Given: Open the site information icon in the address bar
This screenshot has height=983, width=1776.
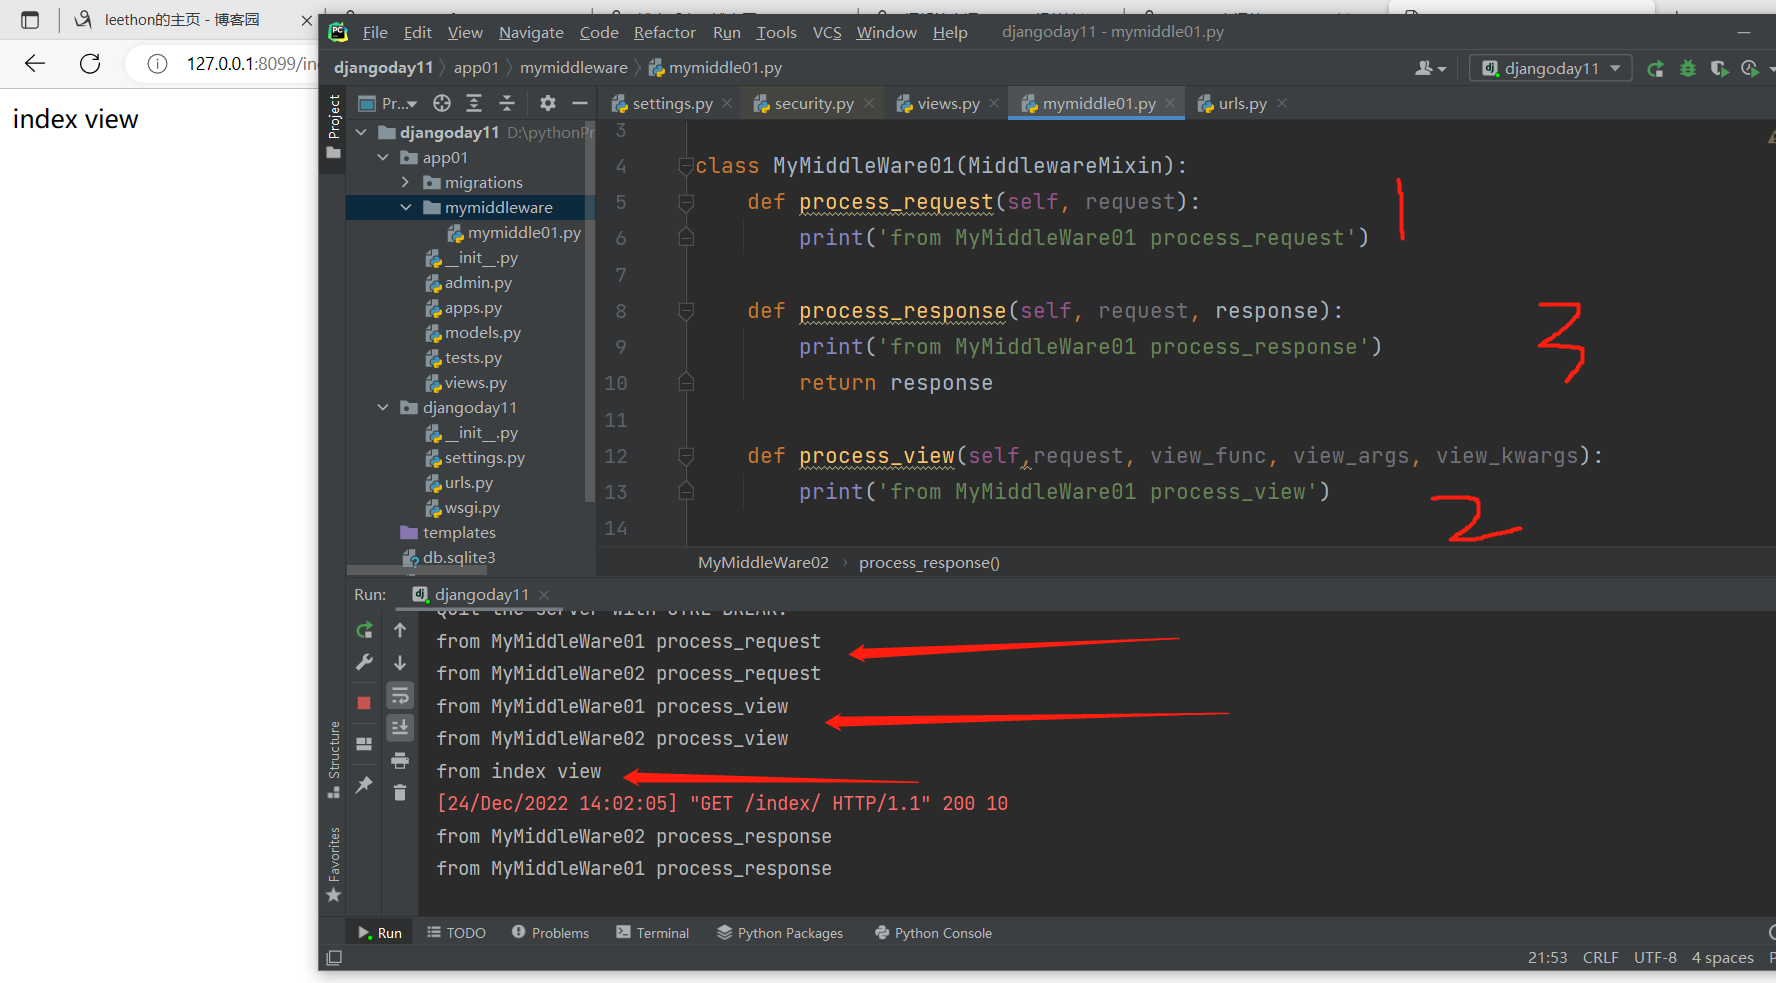Looking at the screenshot, I should [x=157, y=64].
